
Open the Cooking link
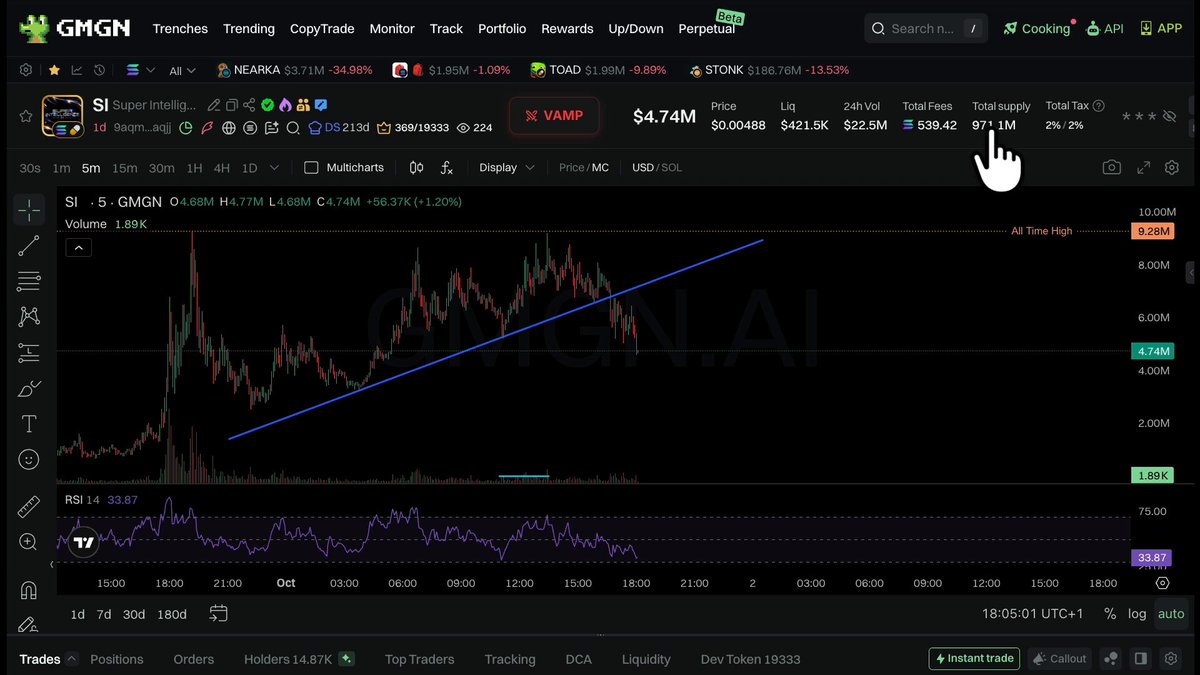[1037, 28]
